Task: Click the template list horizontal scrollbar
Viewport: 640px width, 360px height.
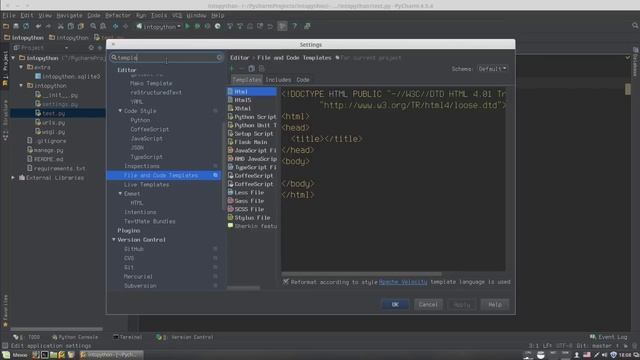Action: click(244, 288)
